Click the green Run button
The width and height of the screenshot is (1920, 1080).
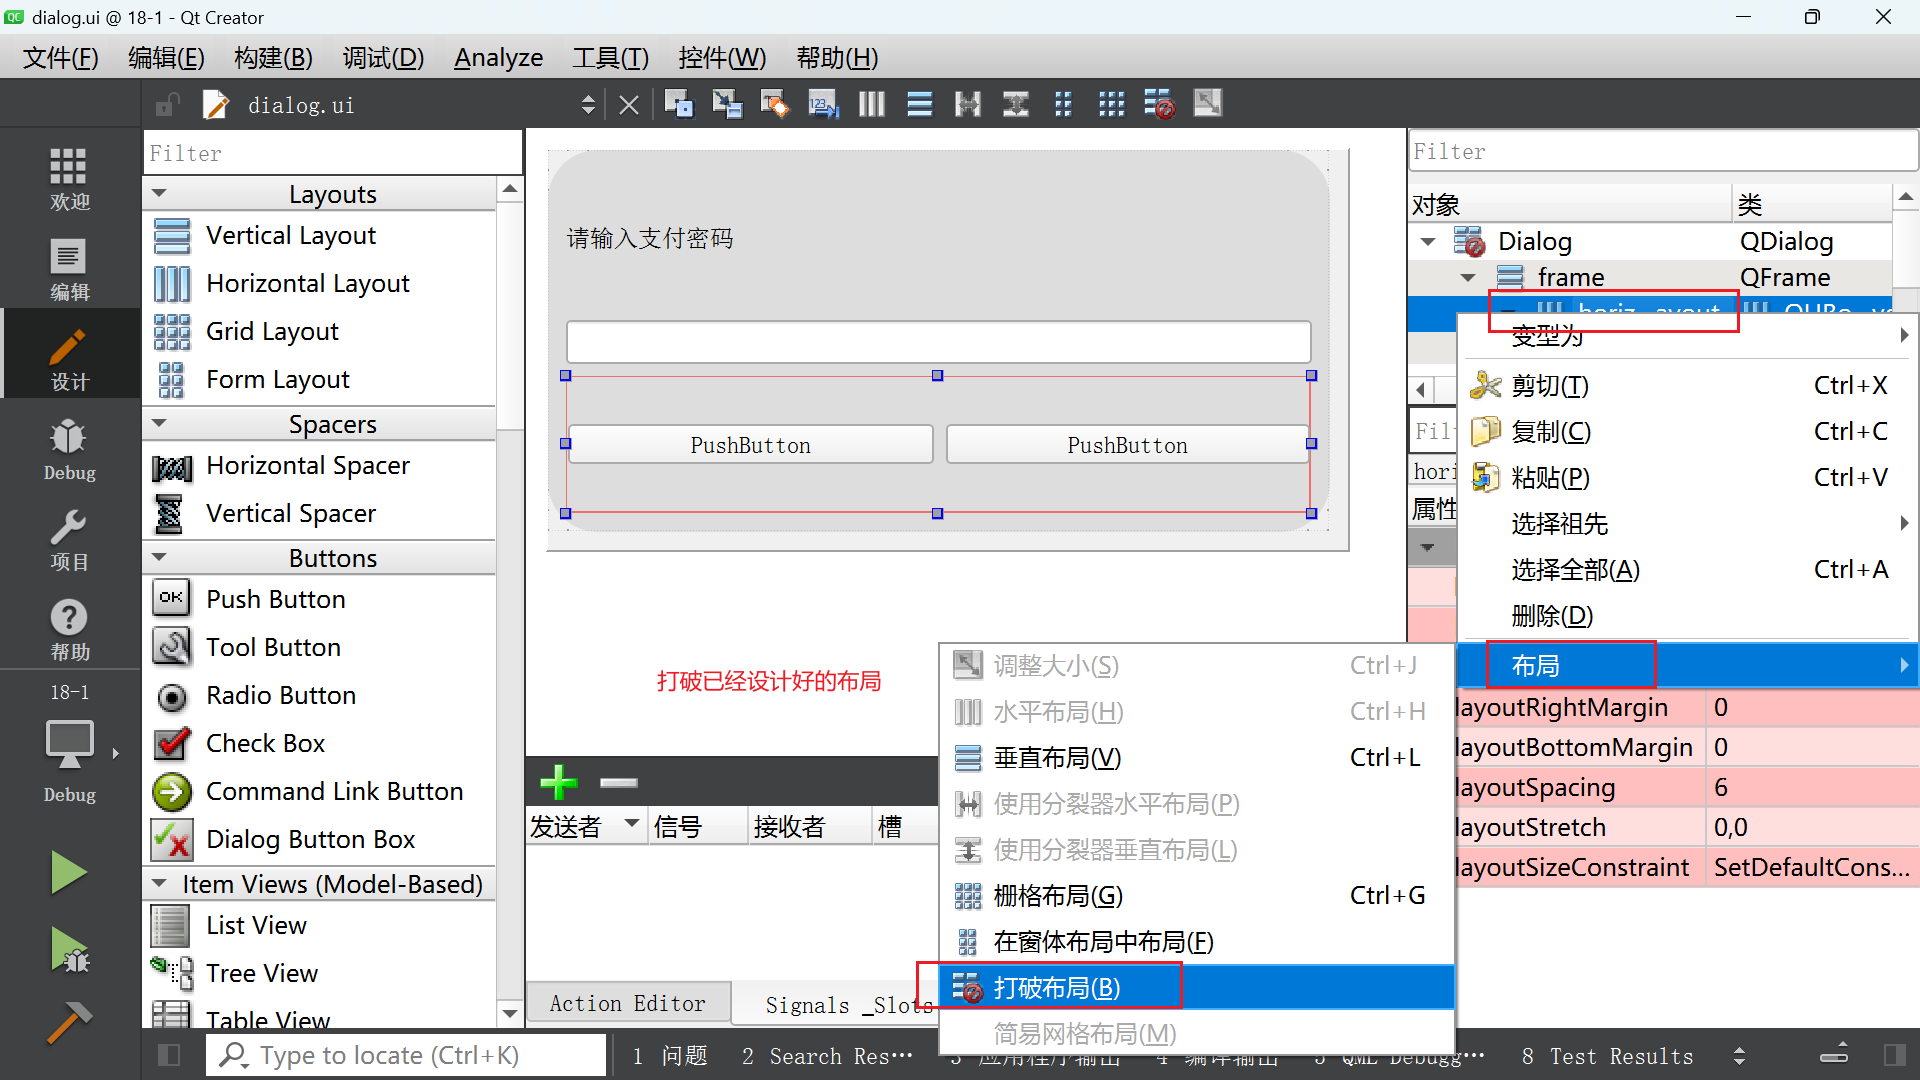coord(68,871)
